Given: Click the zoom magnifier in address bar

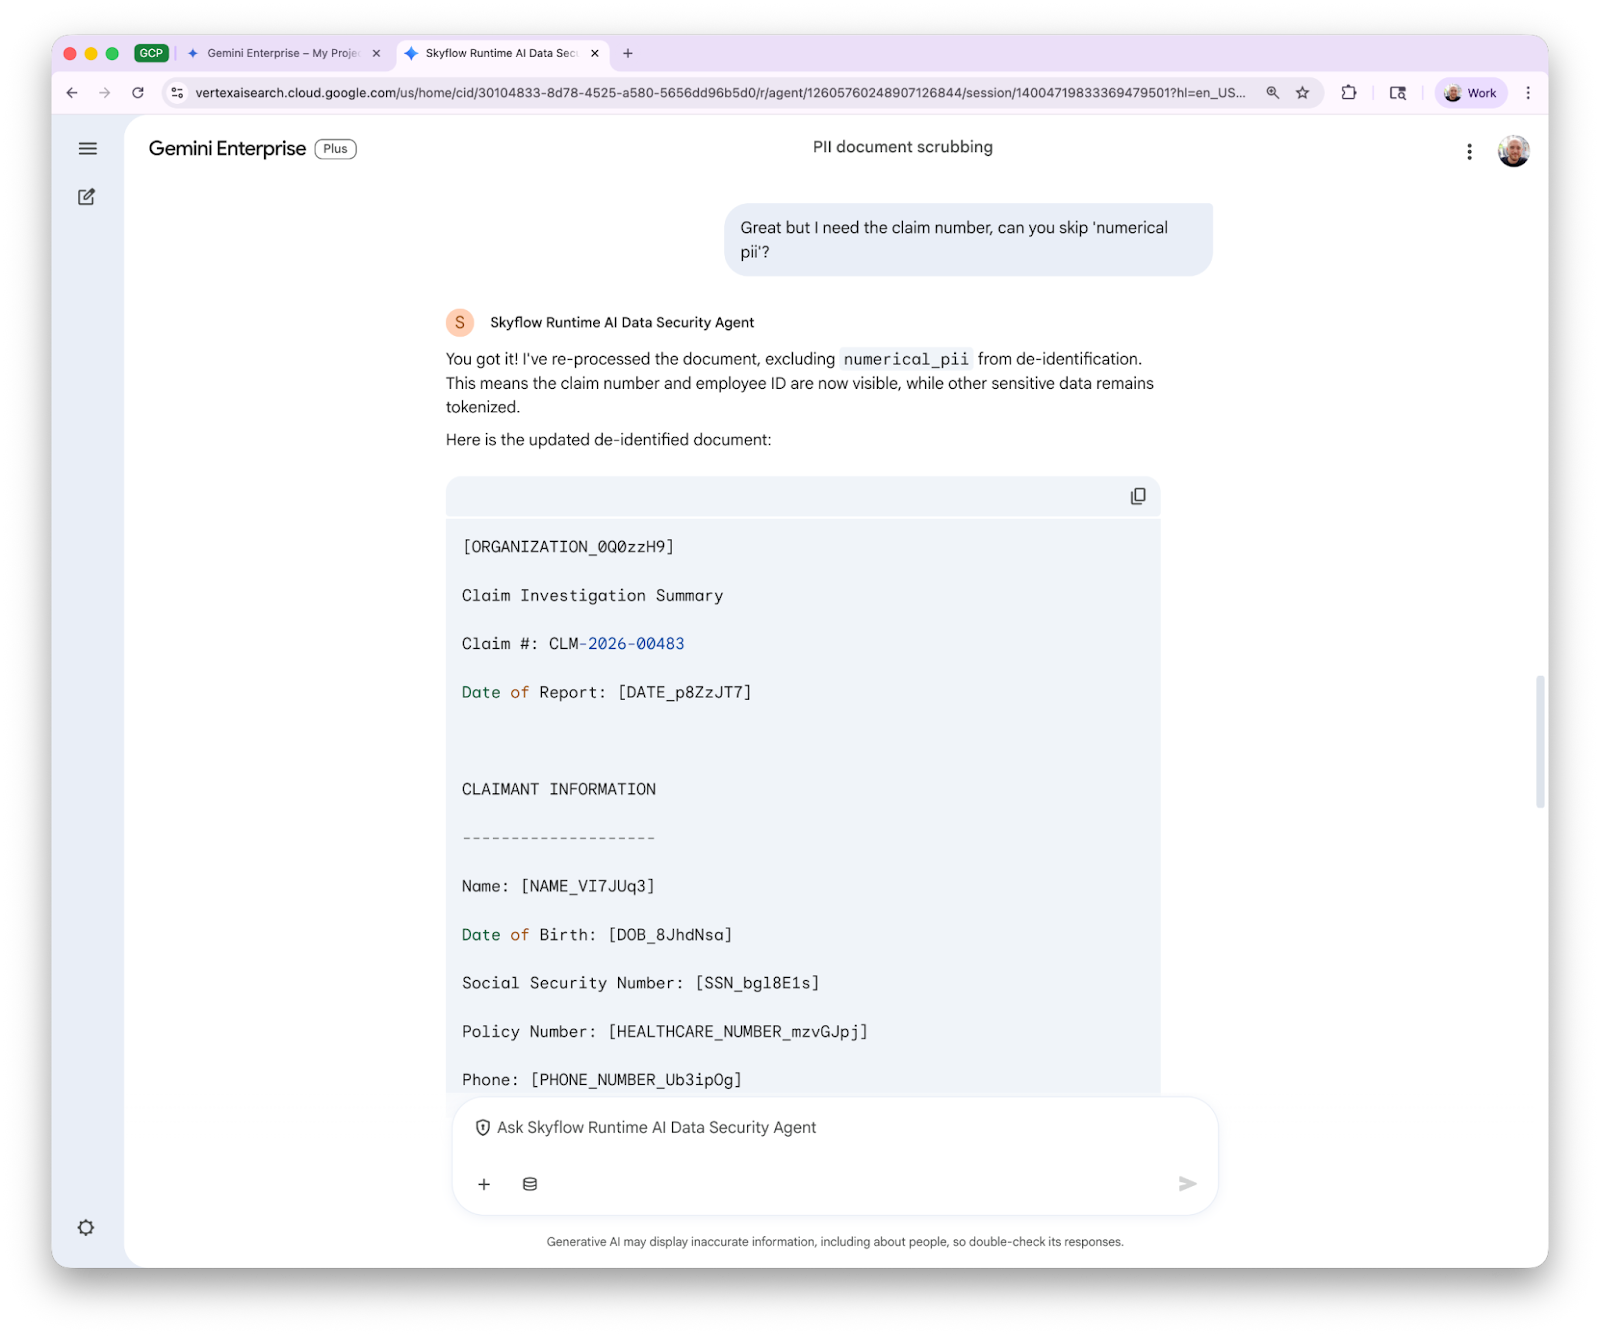Looking at the screenshot, I should [x=1273, y=93].
